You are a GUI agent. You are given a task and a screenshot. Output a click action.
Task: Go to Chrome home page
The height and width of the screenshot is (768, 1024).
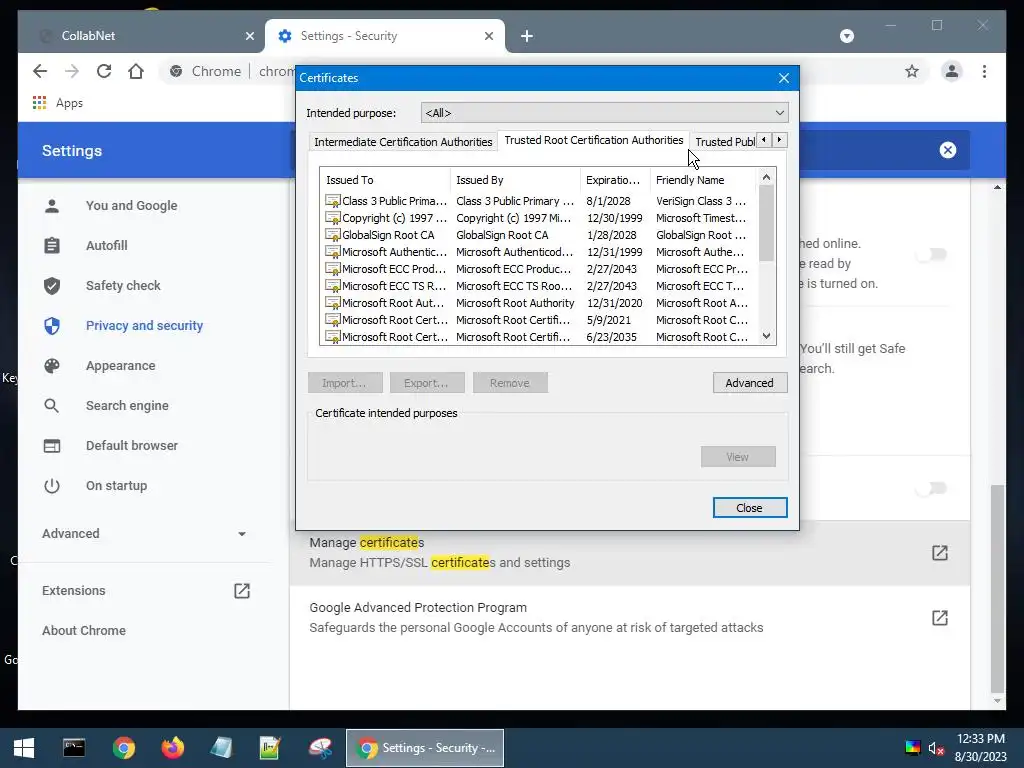[x=136, y=71]
